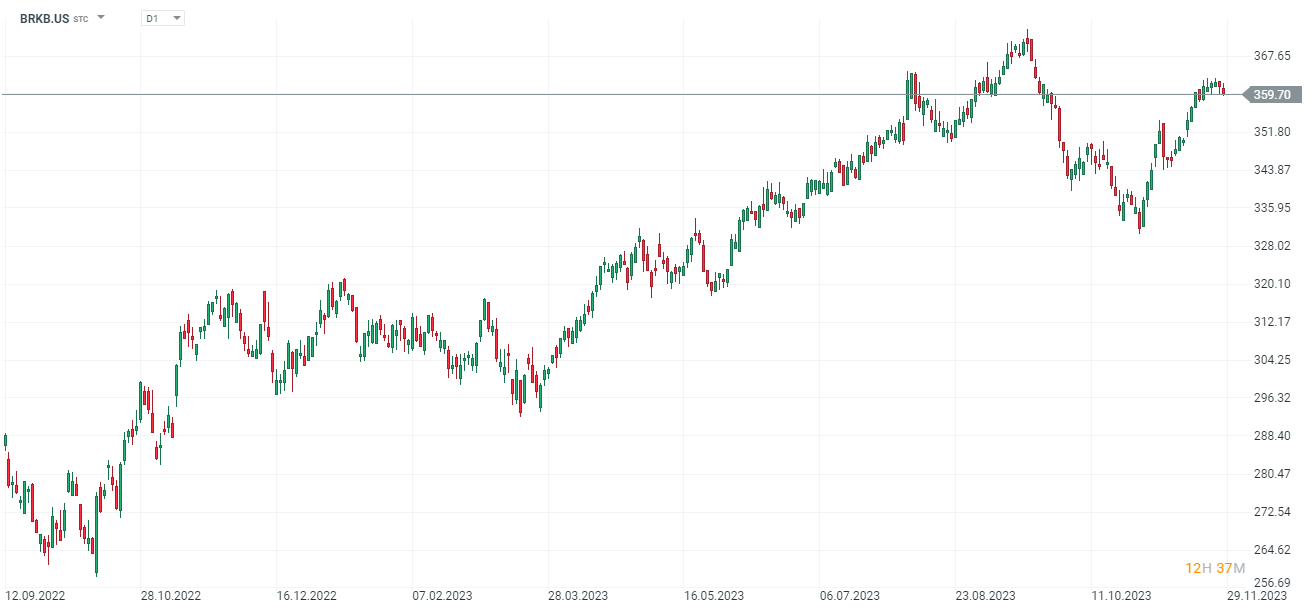Click the STC label beside the ticker
This screenshot has height=613, width=1314.
80,19
